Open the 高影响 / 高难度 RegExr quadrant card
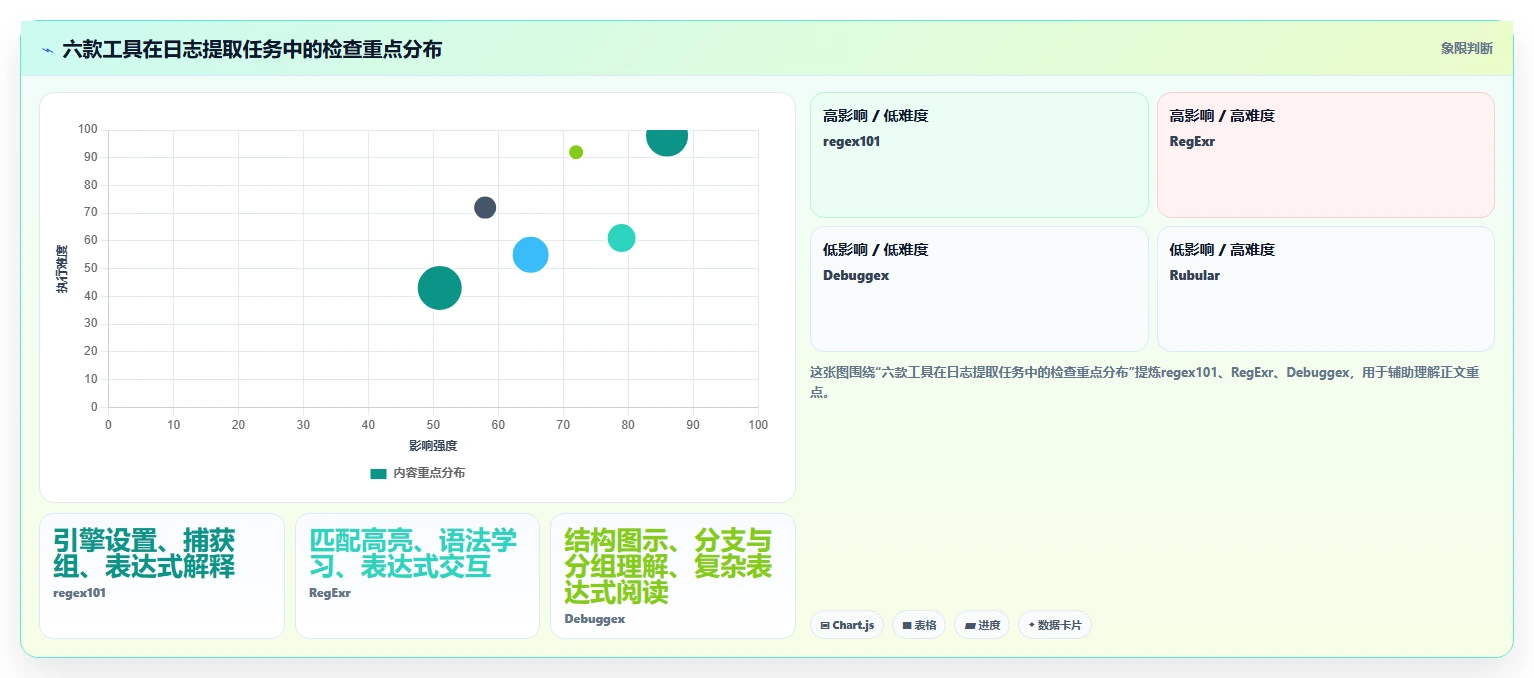 pos(1325,155)
